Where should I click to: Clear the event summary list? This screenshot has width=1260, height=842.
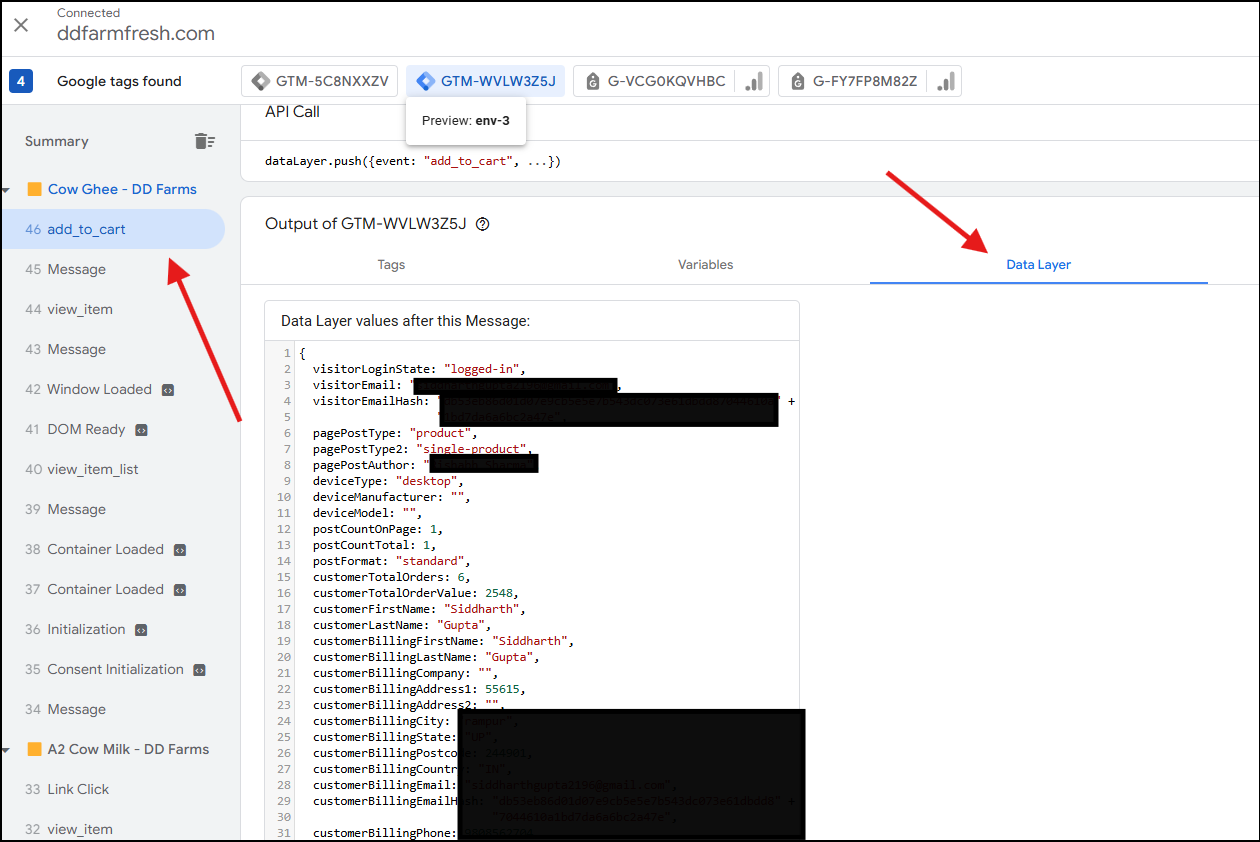tap(205, 141)
